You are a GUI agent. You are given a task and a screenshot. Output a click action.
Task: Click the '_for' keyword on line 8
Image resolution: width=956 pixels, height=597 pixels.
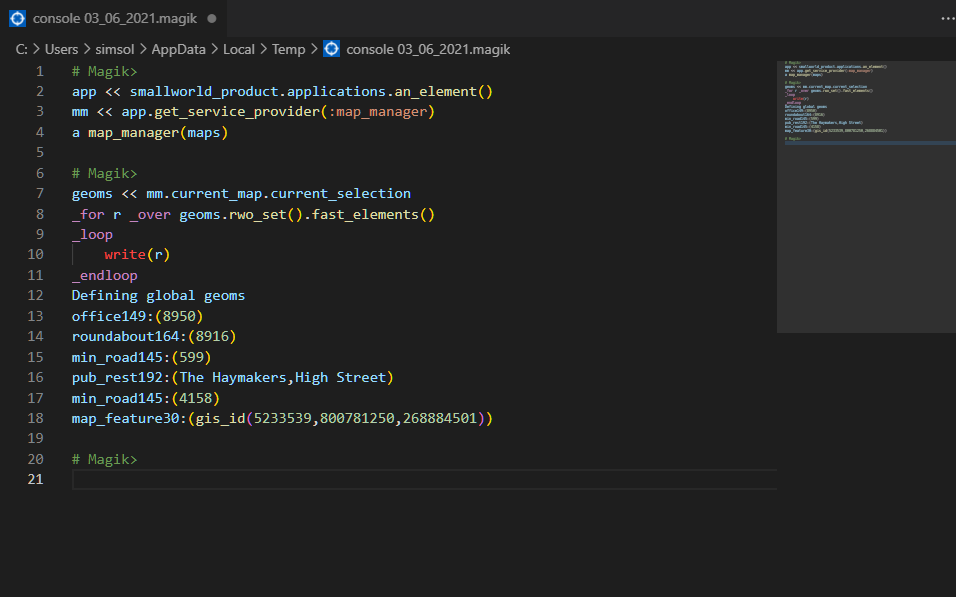click(x=88, y=214)
